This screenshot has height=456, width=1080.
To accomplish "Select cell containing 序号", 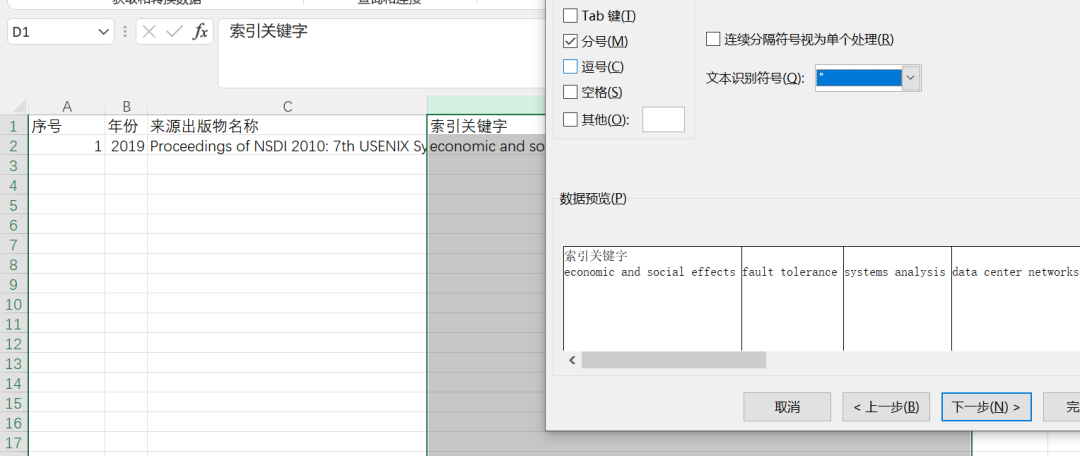I will coord(67,126).
